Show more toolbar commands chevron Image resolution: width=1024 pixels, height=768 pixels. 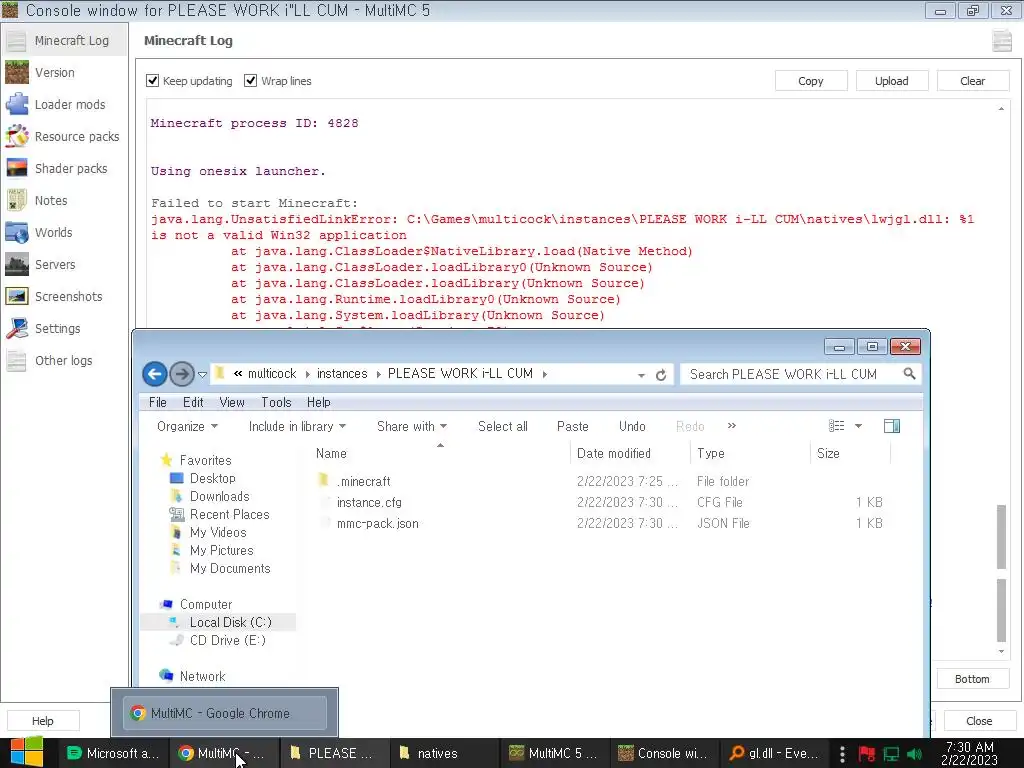[731, 426]
